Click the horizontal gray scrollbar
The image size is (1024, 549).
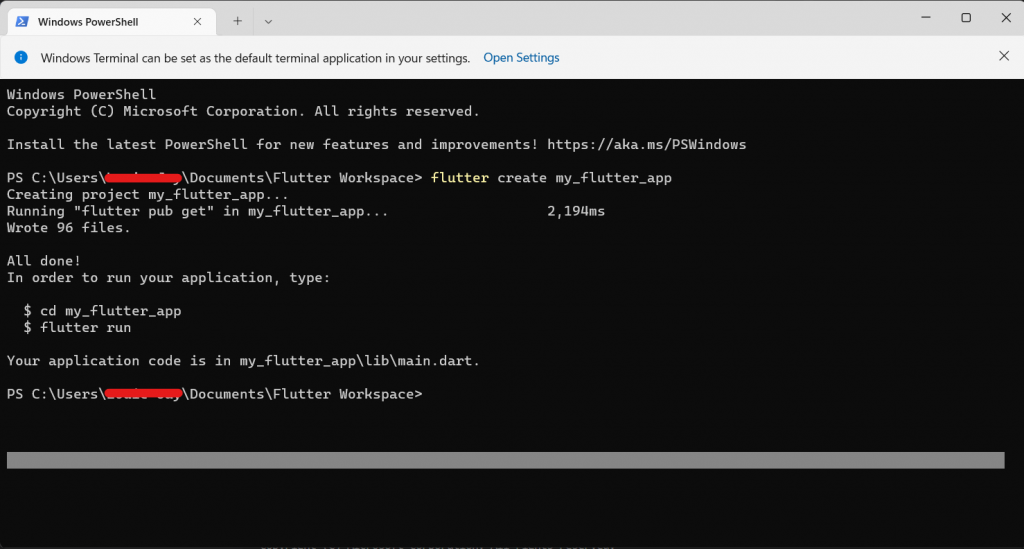point(505,460)
